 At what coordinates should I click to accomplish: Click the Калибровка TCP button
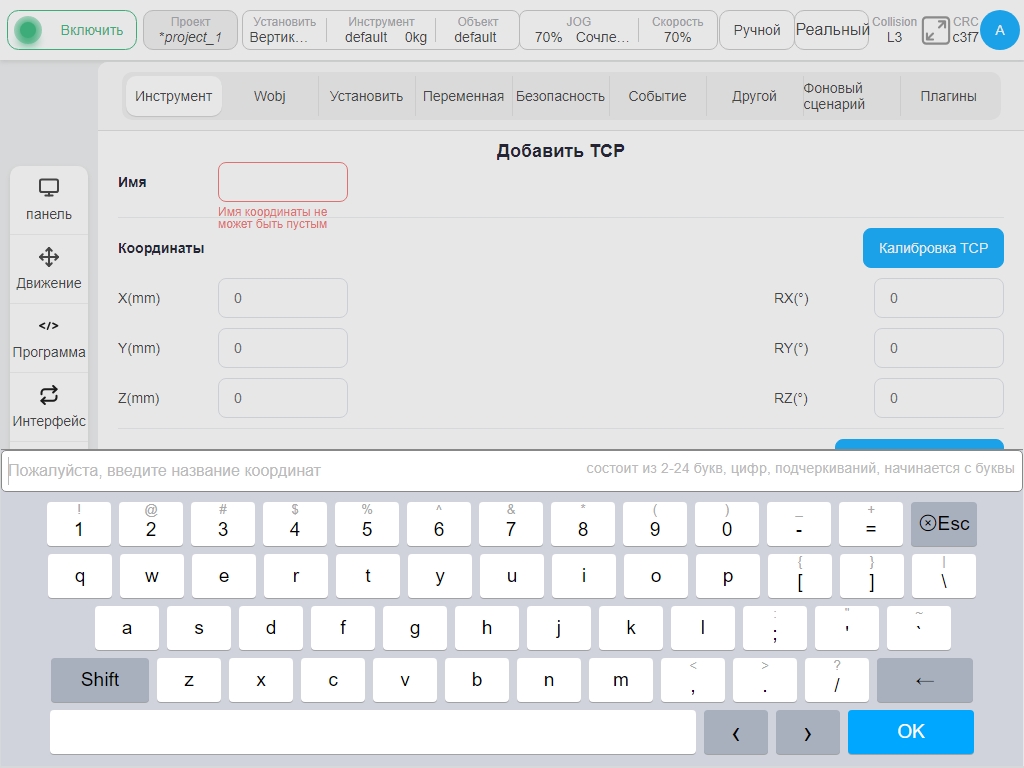[933, 248]
